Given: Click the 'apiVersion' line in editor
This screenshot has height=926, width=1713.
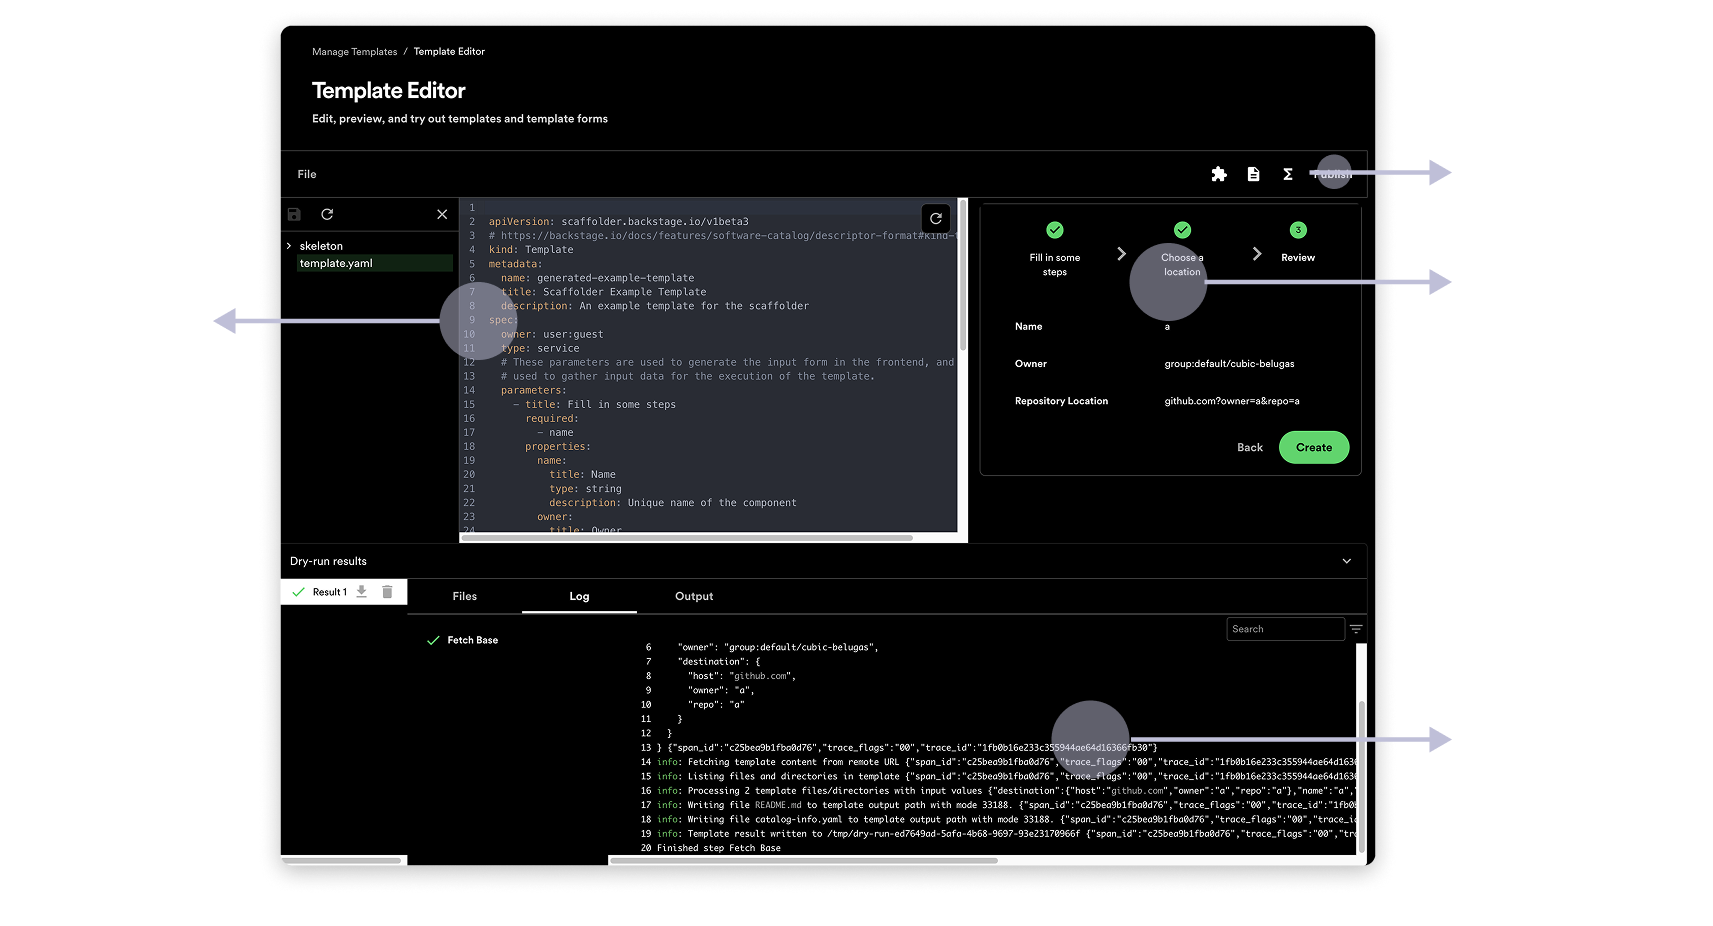Looking at the screenshot, I should coord(618,222).
